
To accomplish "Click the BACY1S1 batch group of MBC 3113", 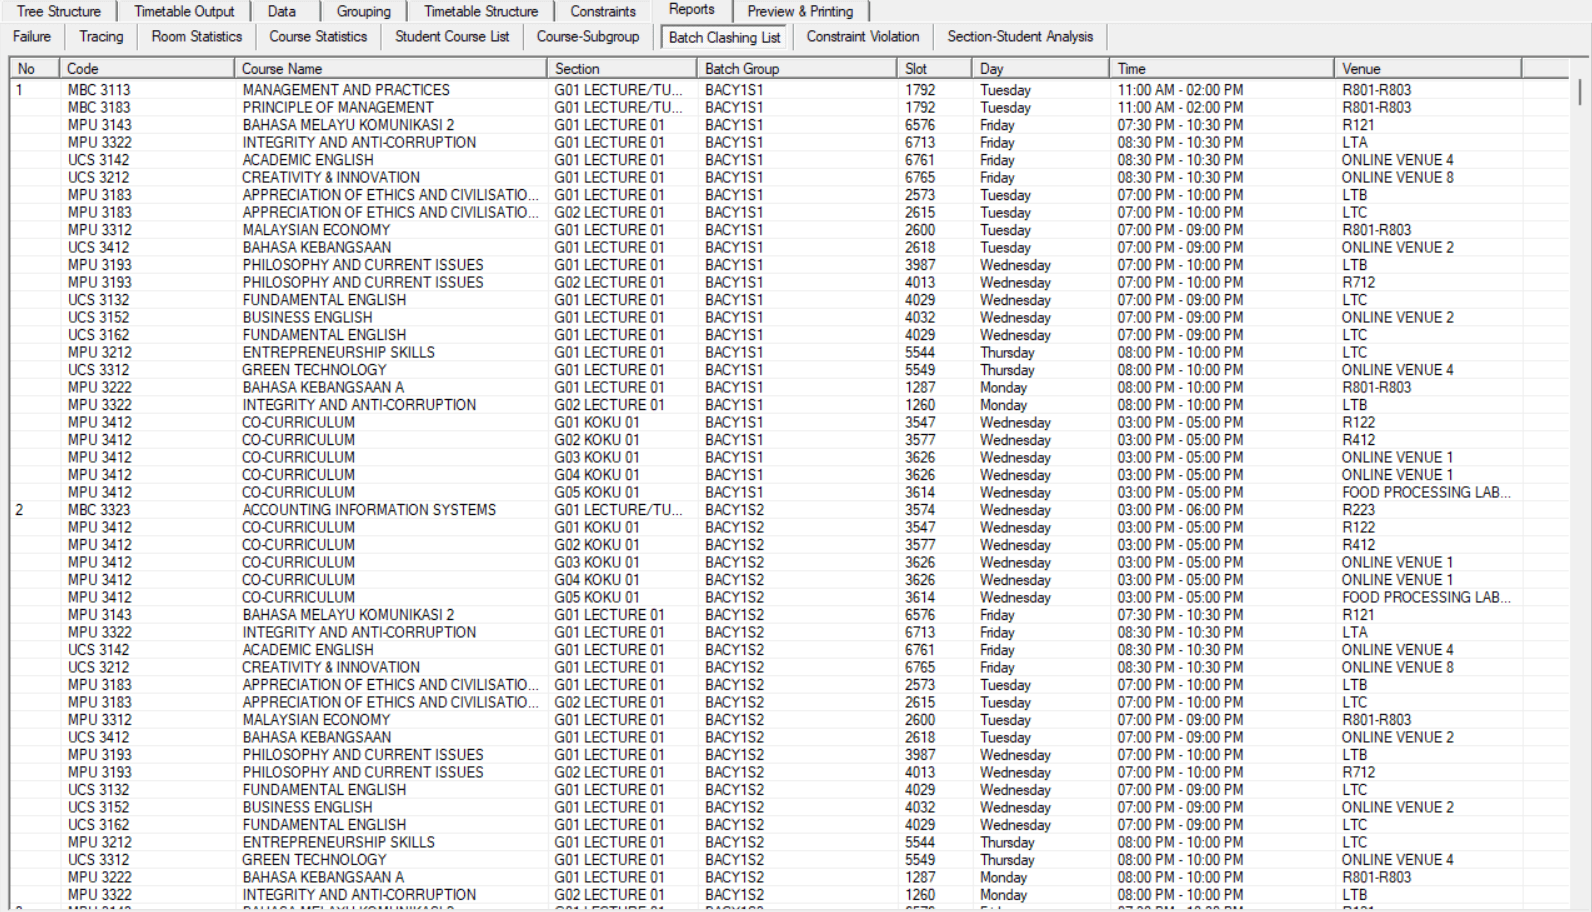I will [x=734, y=90].
